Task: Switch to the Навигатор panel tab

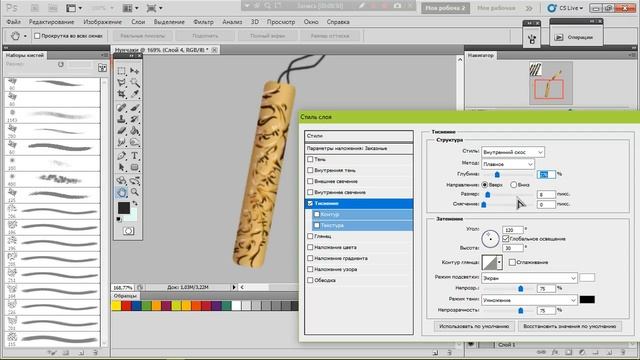Action: click(481, 55)
